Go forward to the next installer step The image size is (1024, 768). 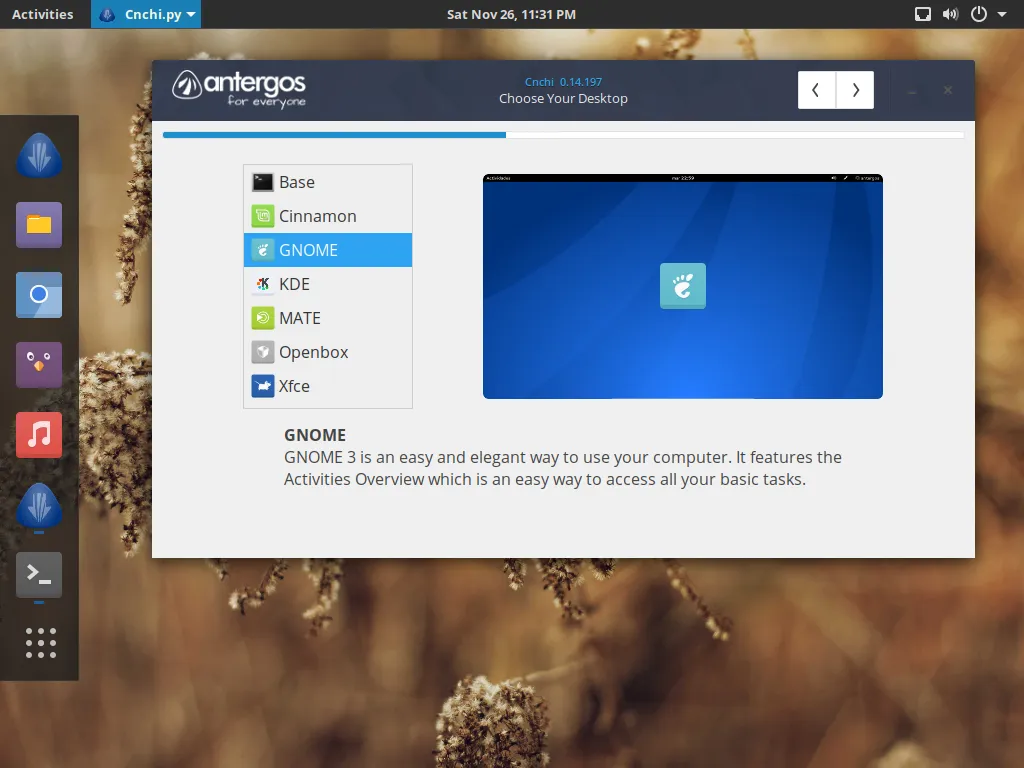[x=855, y=90]
